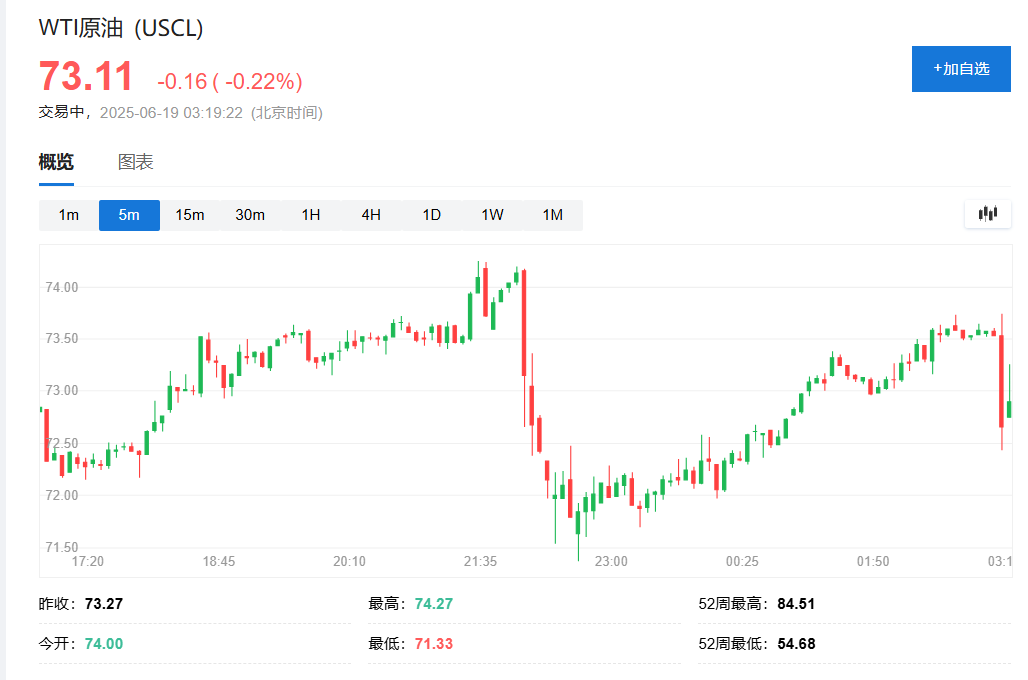
Task: Choose the 4H interval
Action: coord(371,215)
